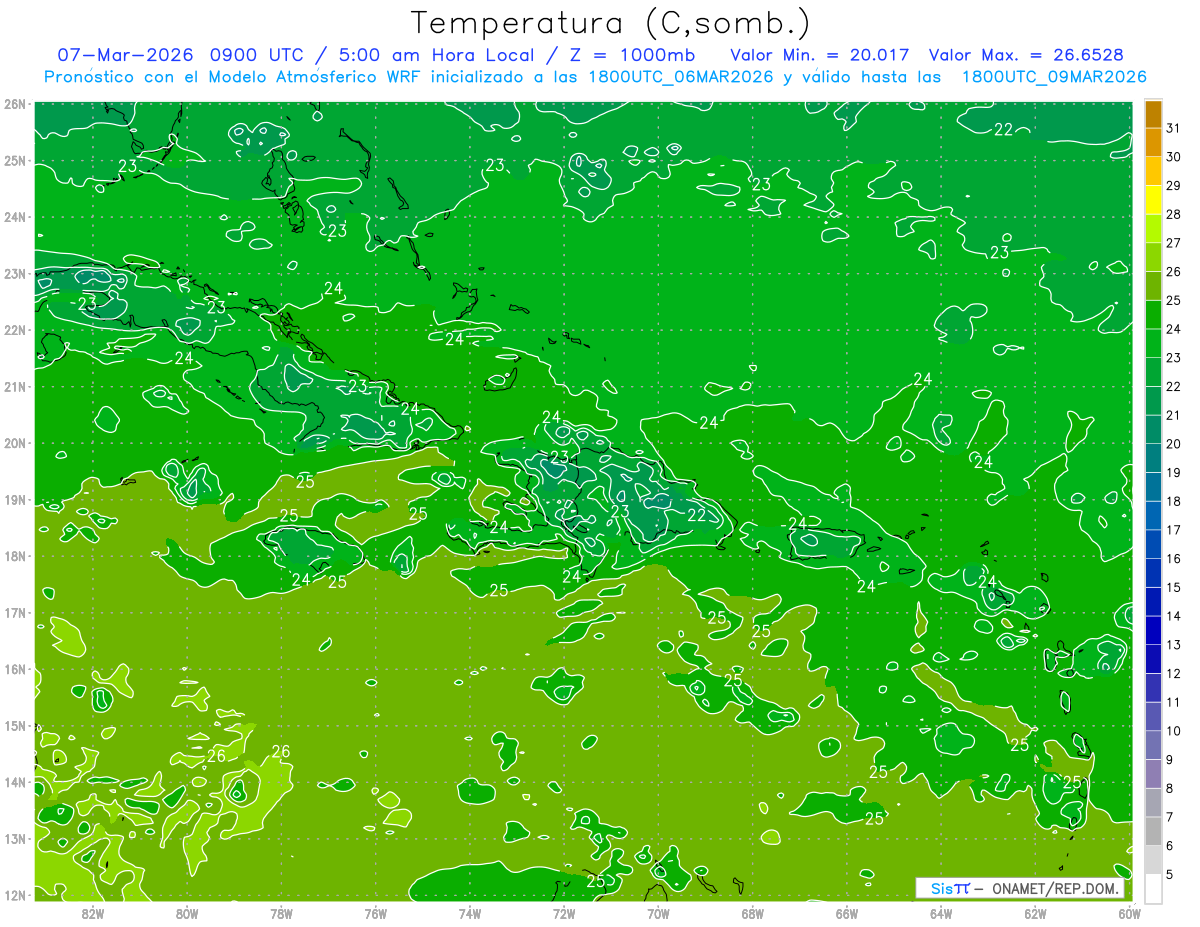Image resolution: width=1200 pixels, height=927 pixels.
Task: Select the 72W longitude axis label
Action: (564, 913)
